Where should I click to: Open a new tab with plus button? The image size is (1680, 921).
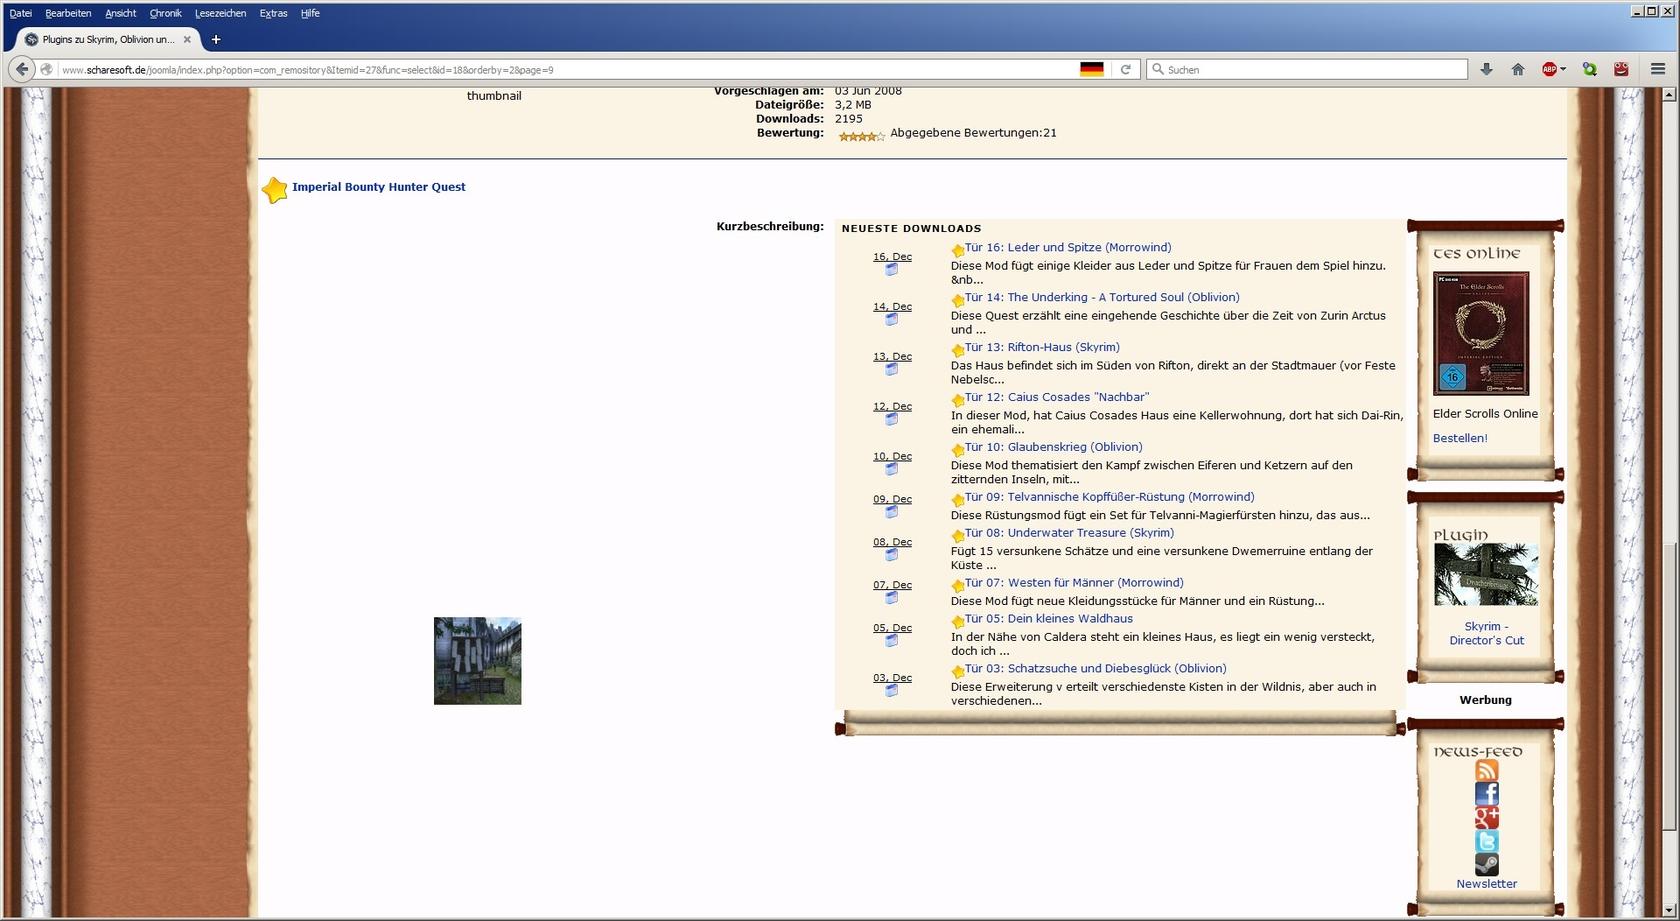coord(215,39)
